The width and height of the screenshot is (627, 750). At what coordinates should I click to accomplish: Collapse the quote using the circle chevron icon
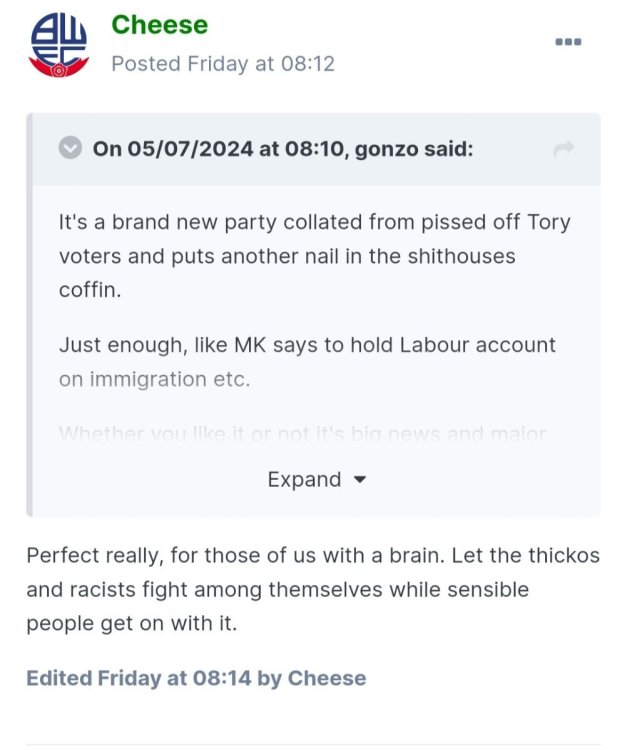(70, 149)
